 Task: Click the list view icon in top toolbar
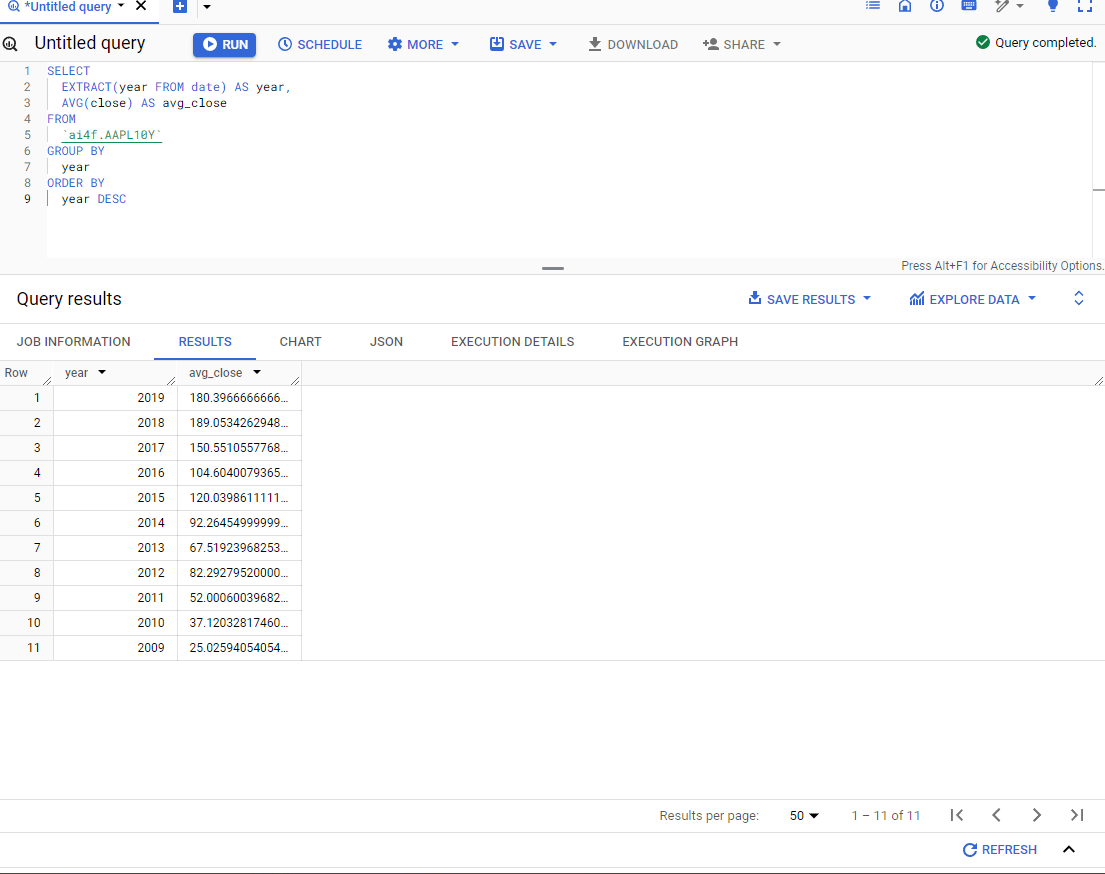872,6
